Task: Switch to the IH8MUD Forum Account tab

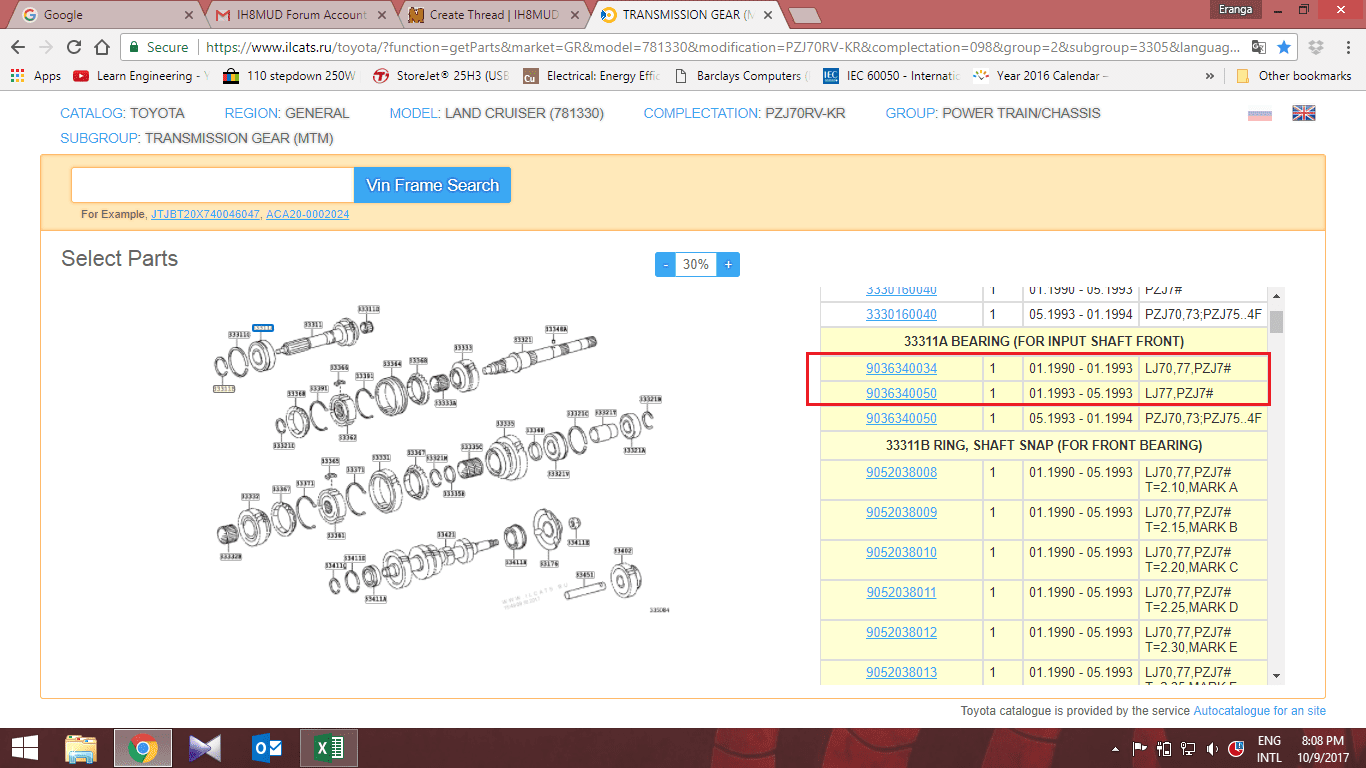Action: pyautogui.click(x=300, y=15)
